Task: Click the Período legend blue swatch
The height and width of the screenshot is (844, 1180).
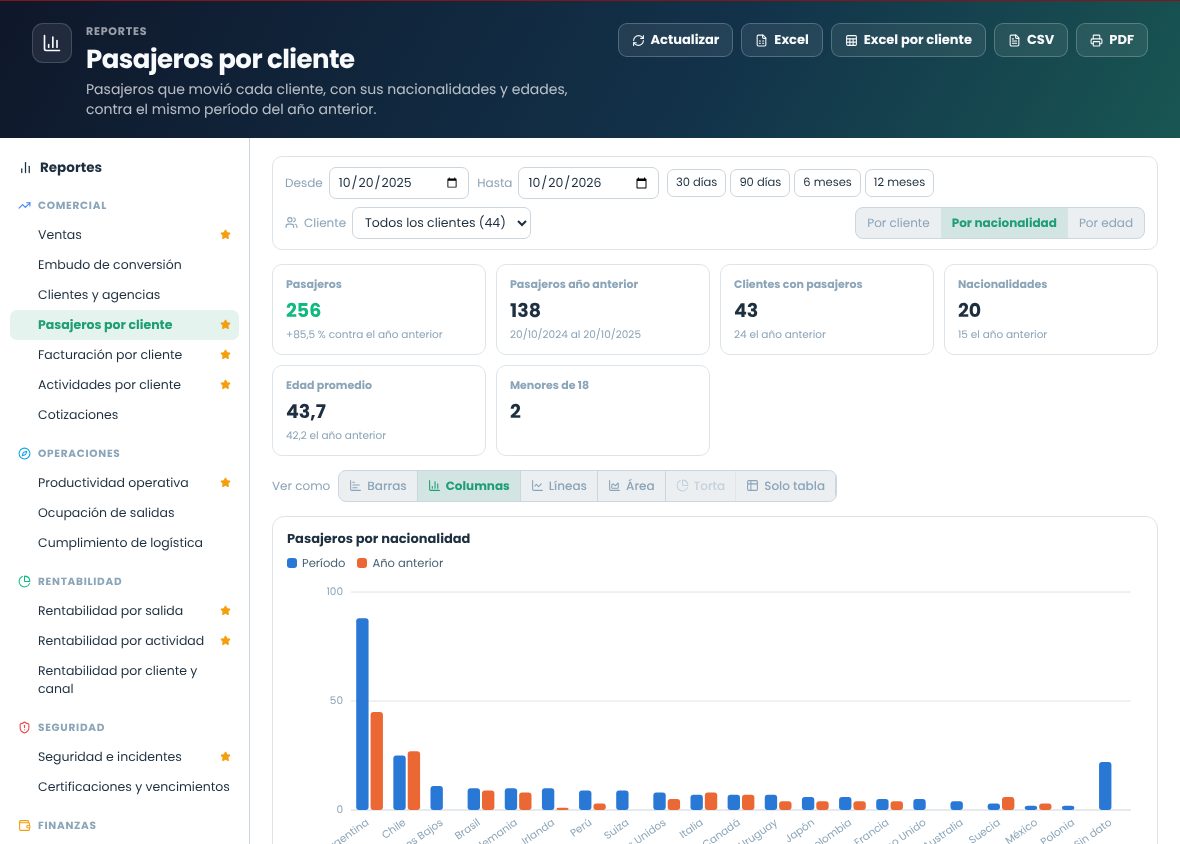Action: [x=292, y=563]
